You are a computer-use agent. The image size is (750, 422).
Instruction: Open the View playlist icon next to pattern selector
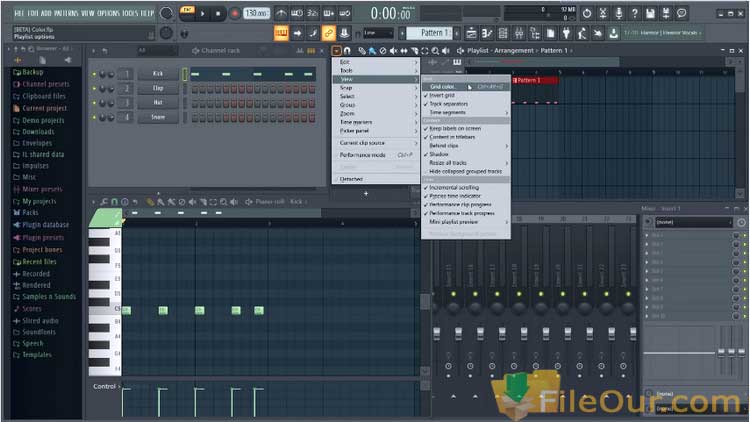coord(471,33)
